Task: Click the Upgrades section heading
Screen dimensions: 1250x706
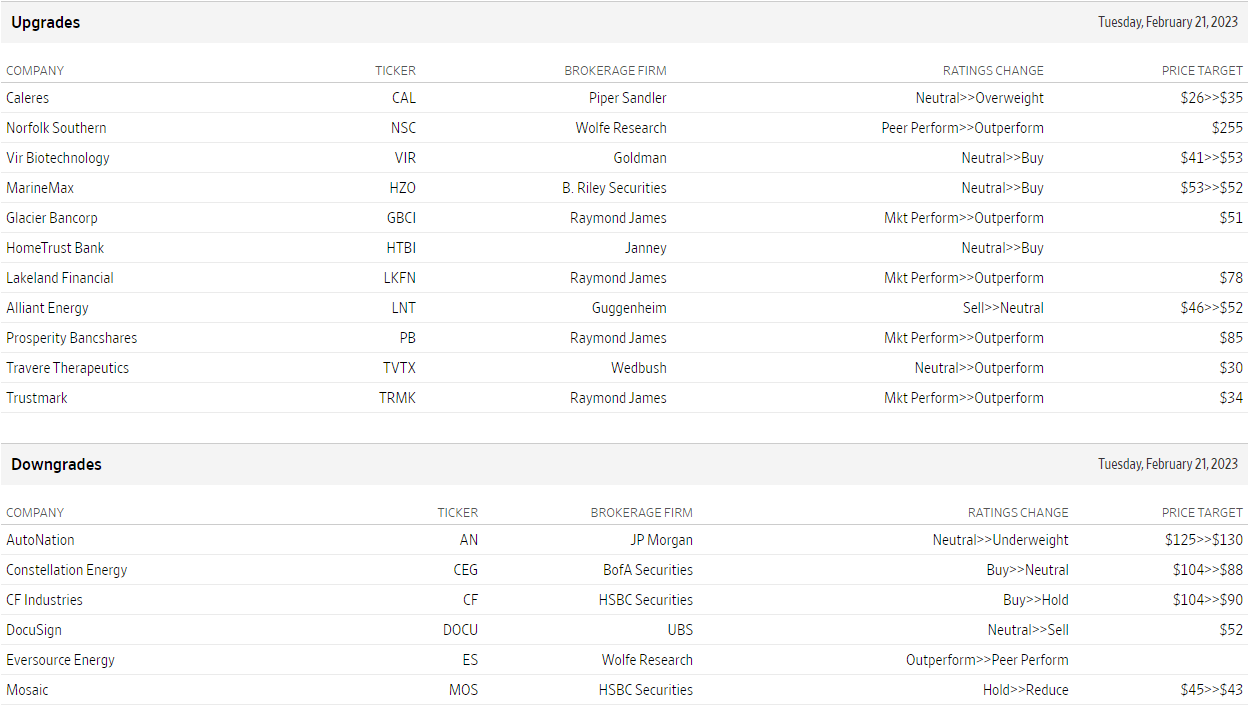Action: click(x=46, y=22)
